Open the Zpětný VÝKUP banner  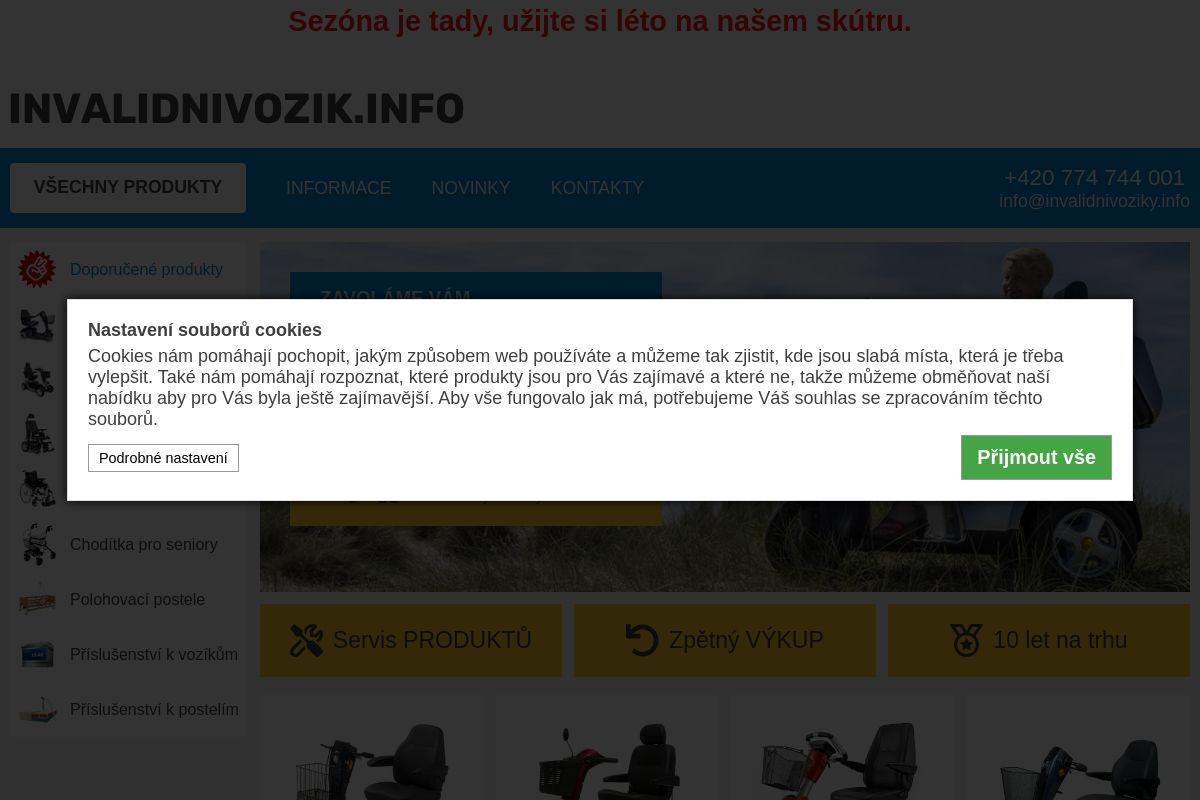coord(725,640)
